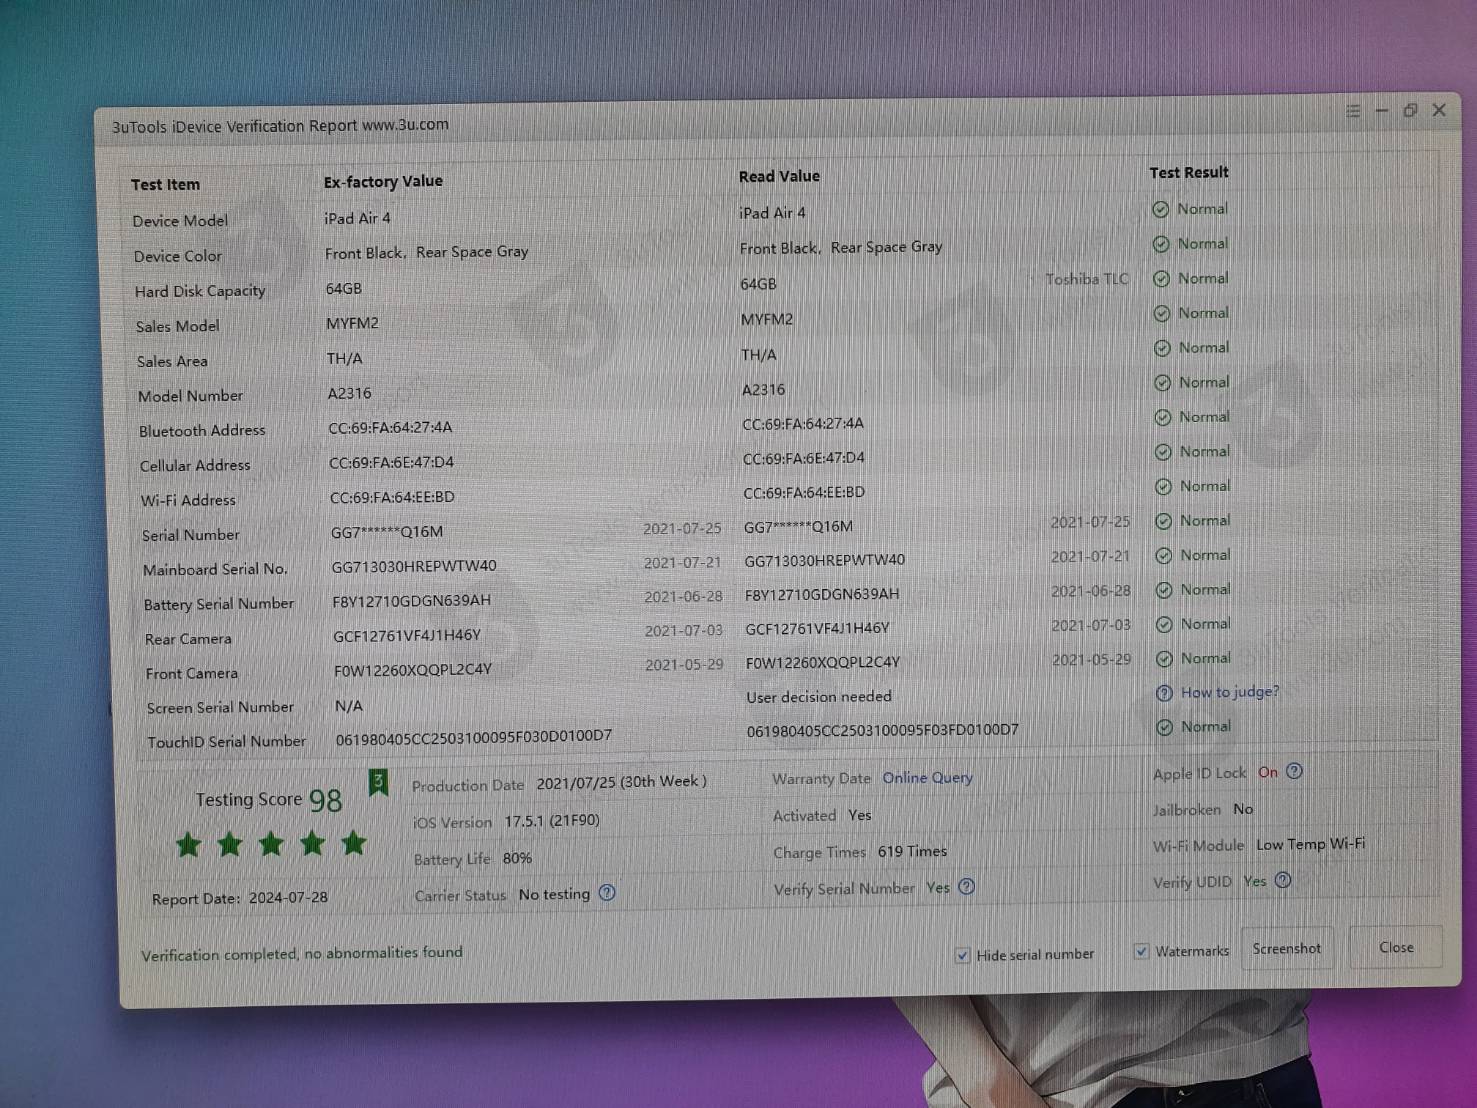Click ex-factory Bluetooth address CC:69:FA:64:27:4A
Image resolution: width=1477 pixels, height=1108 pixels.
(390, 428)
